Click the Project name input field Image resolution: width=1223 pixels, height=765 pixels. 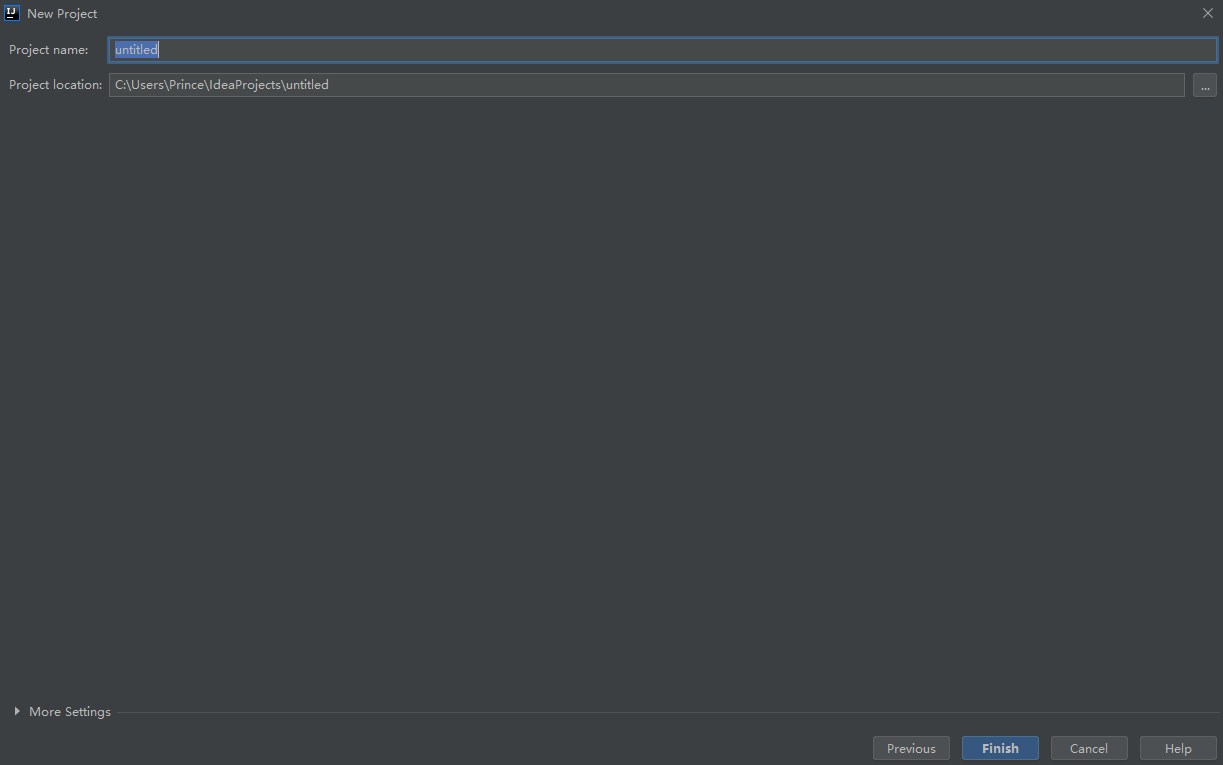pos(663,50)
